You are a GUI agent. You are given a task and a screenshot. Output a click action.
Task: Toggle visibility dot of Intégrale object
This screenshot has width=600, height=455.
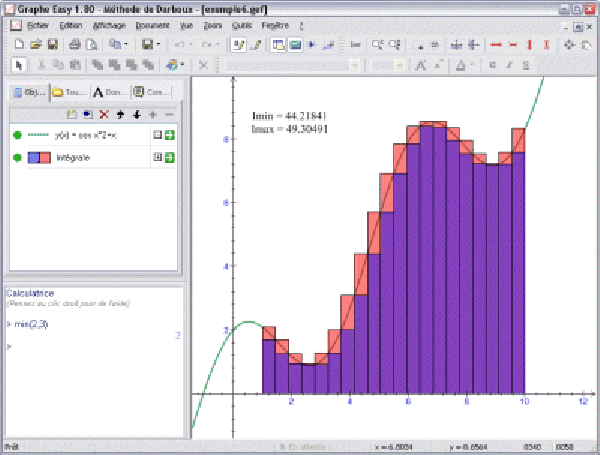[x=17, y=158]
